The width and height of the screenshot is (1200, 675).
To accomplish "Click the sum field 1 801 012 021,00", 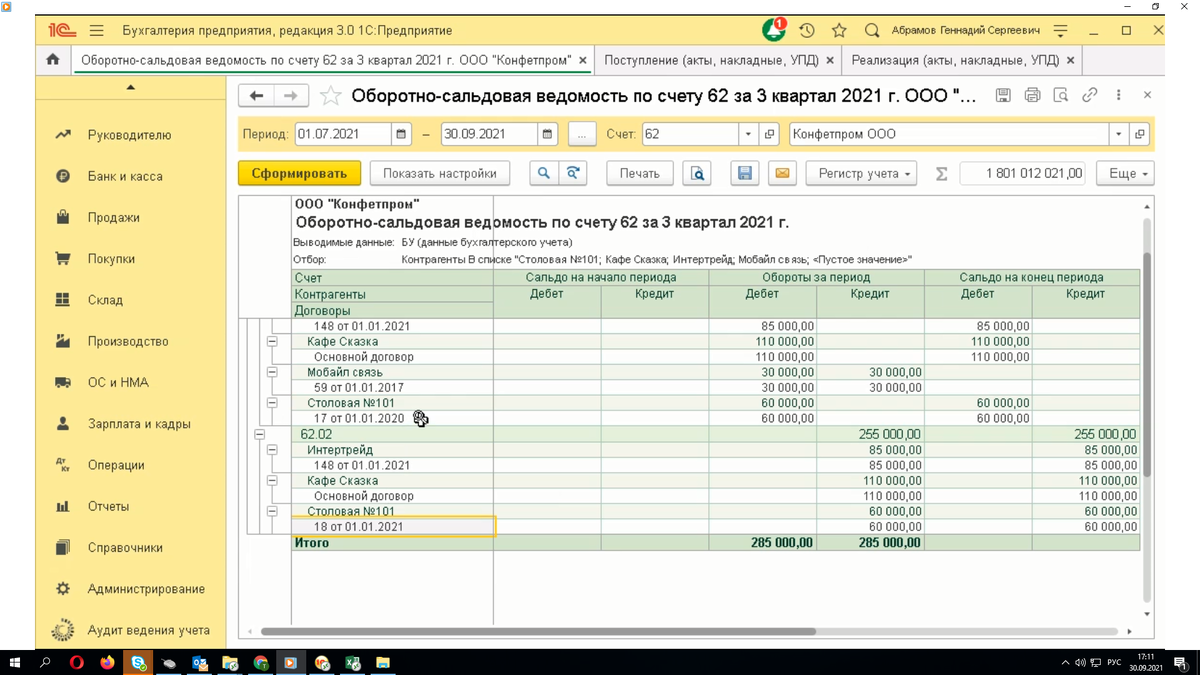I will pyautogui.click(x=1023, y=173).
